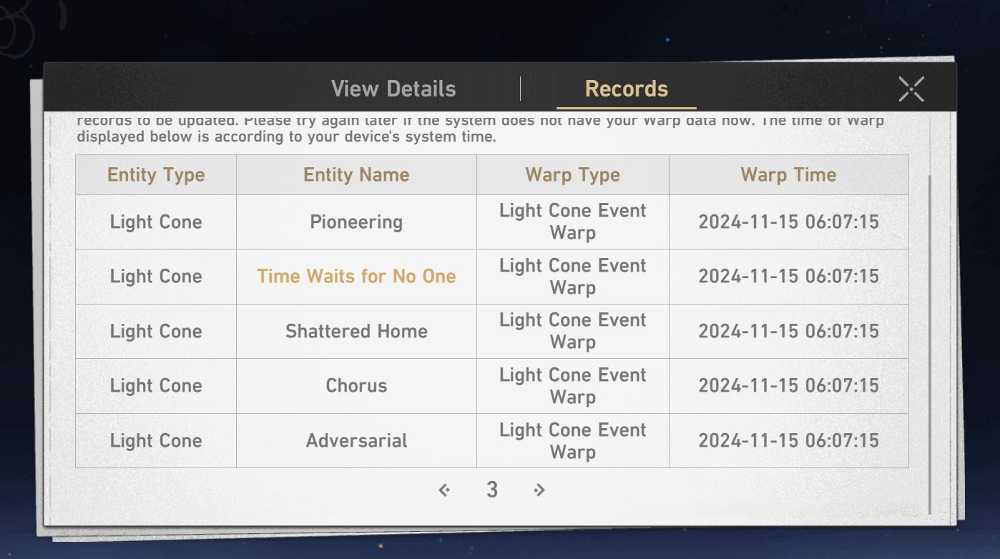Switch to the View Details tab
Screen dimensions: 1000x559
393,89
